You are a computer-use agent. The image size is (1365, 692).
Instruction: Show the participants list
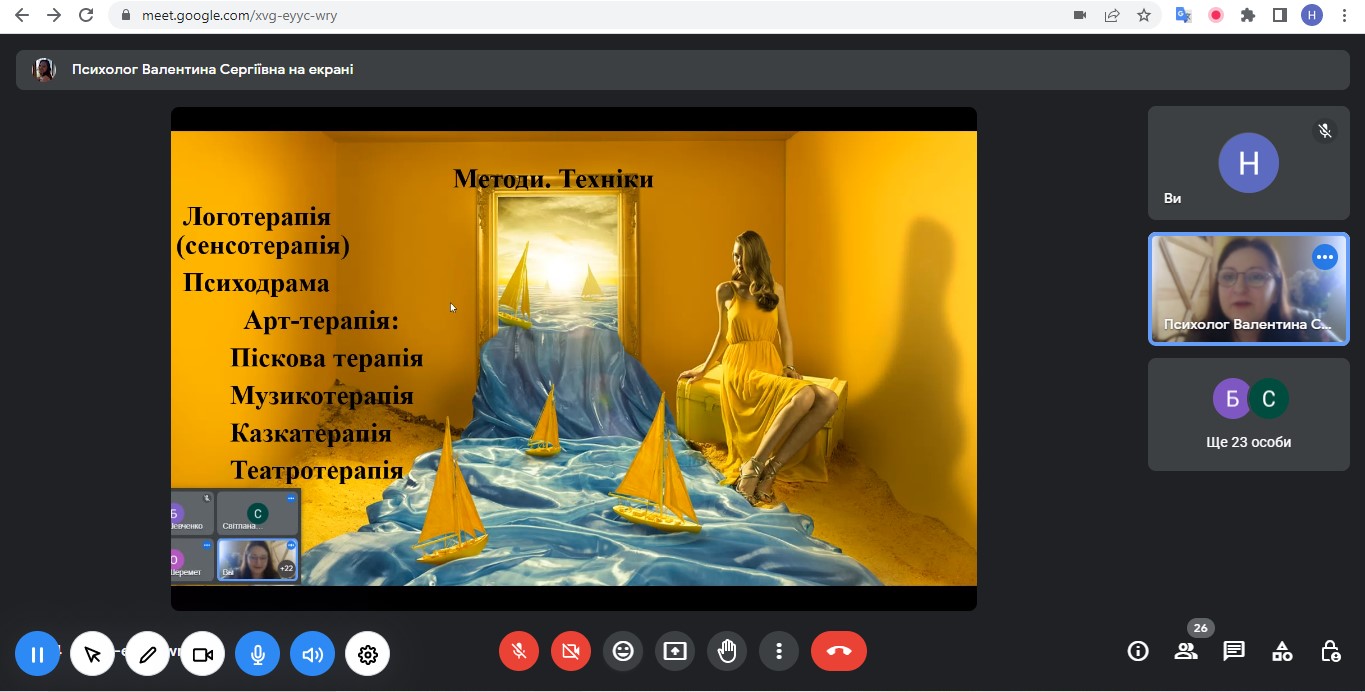point(1186,651)
